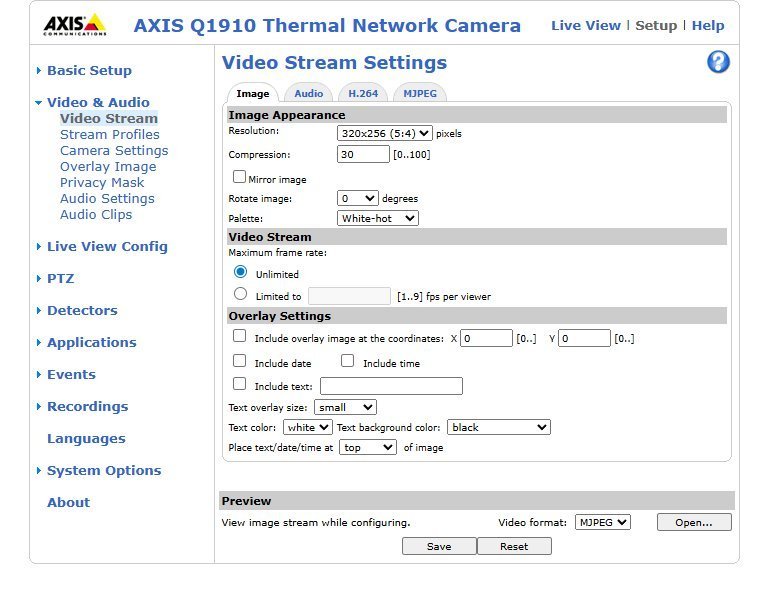779x599 pixels.
Task: Click the Save button
Action: click(x=439, y=546)
